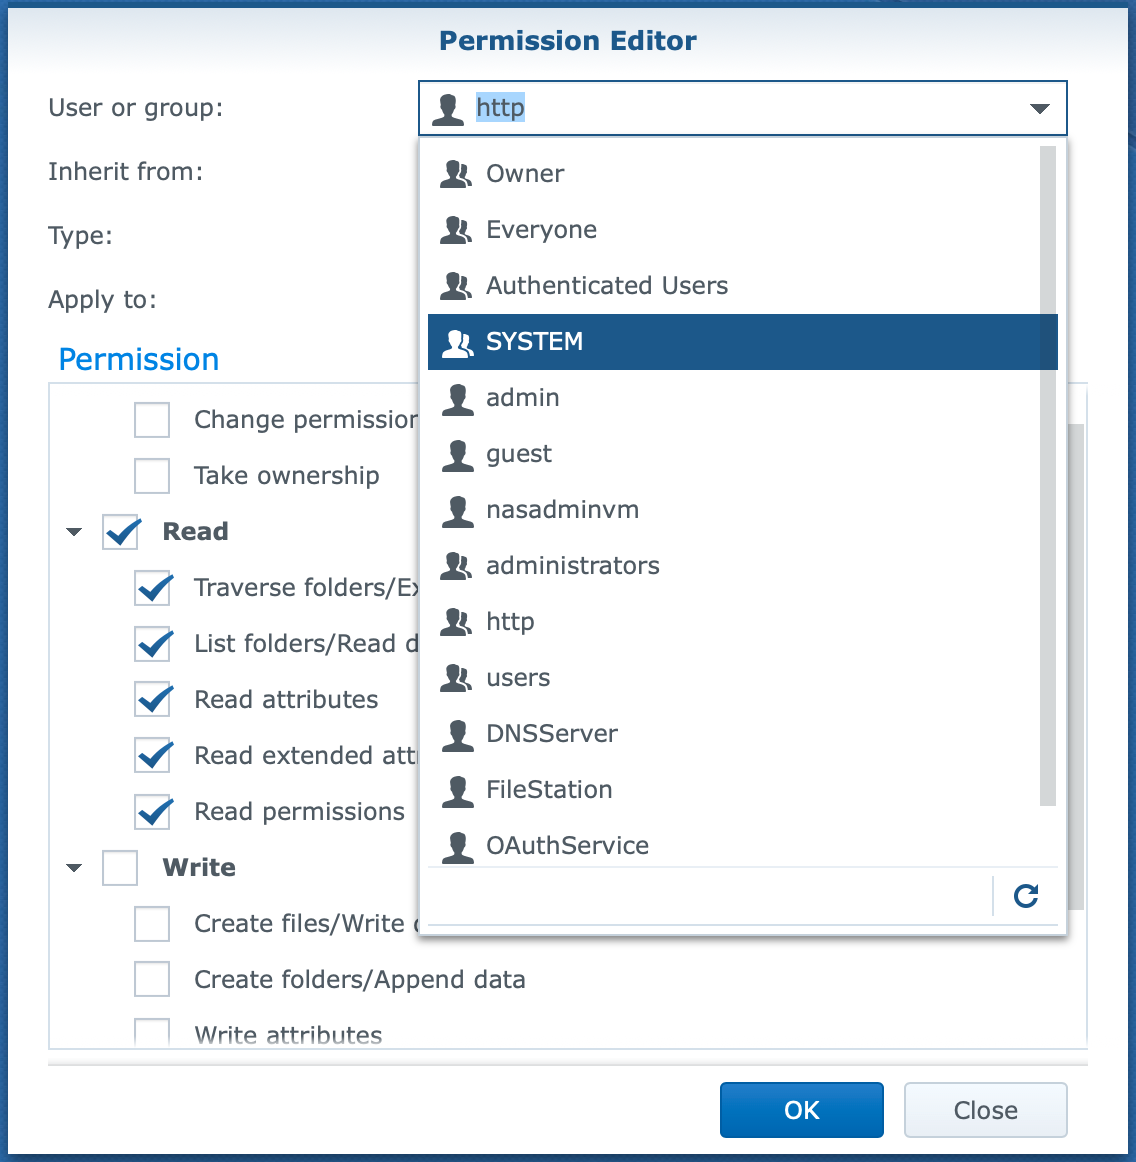Click the group icon beside Authenticated Users
Screen dimensions: 1136x1162
coord(456,286)
